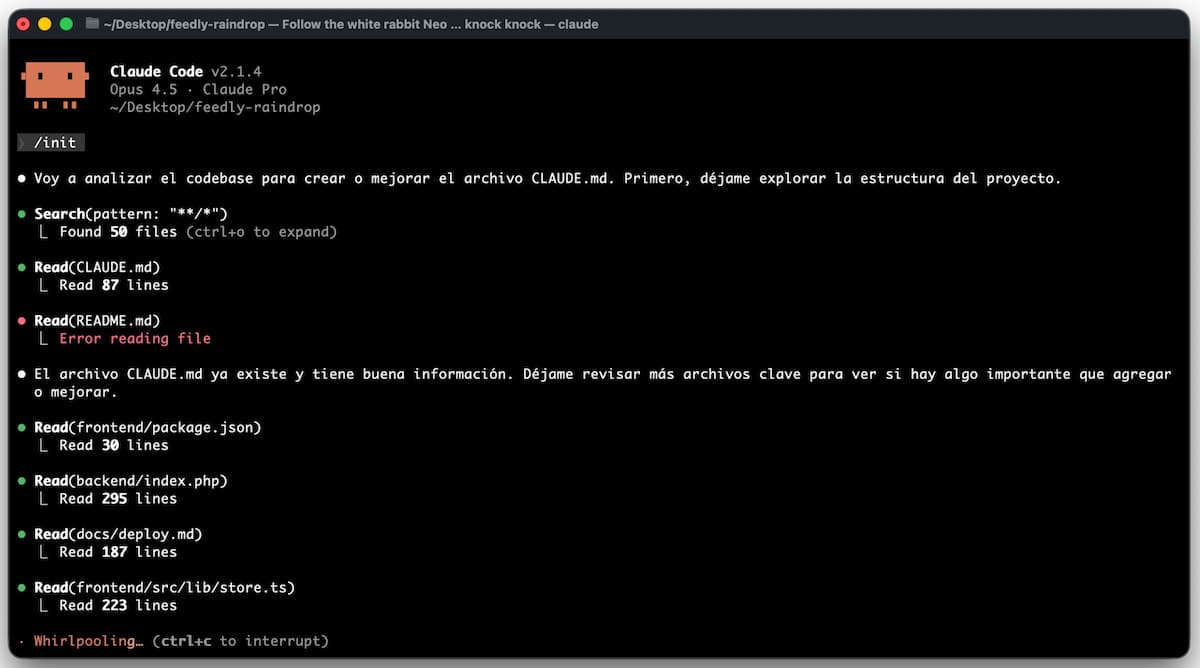This screenshot has width=1200, height=668.
Task: Click the Error reading file message
Action: click(138, 338)
